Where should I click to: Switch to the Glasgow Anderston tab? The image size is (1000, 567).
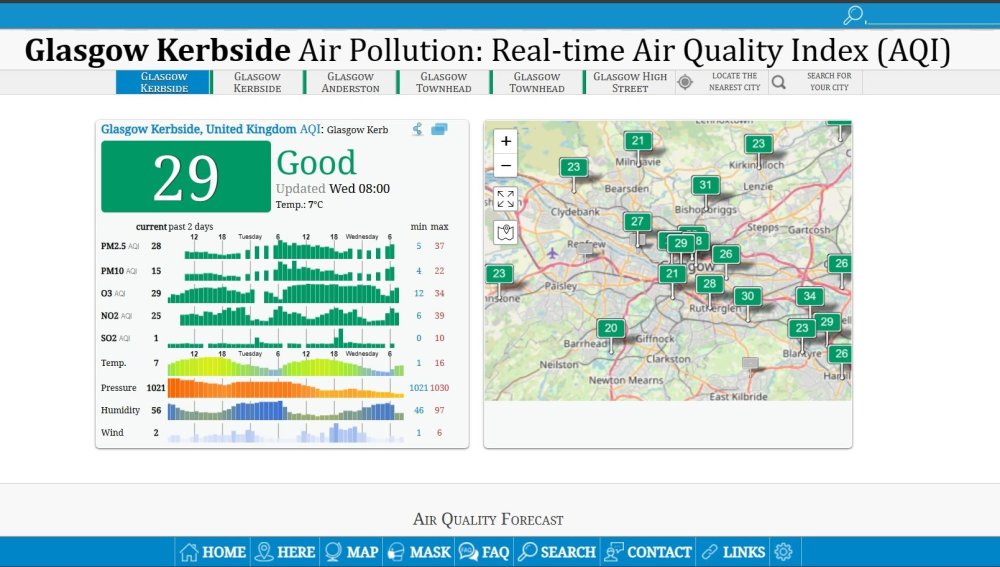[350, 82]
